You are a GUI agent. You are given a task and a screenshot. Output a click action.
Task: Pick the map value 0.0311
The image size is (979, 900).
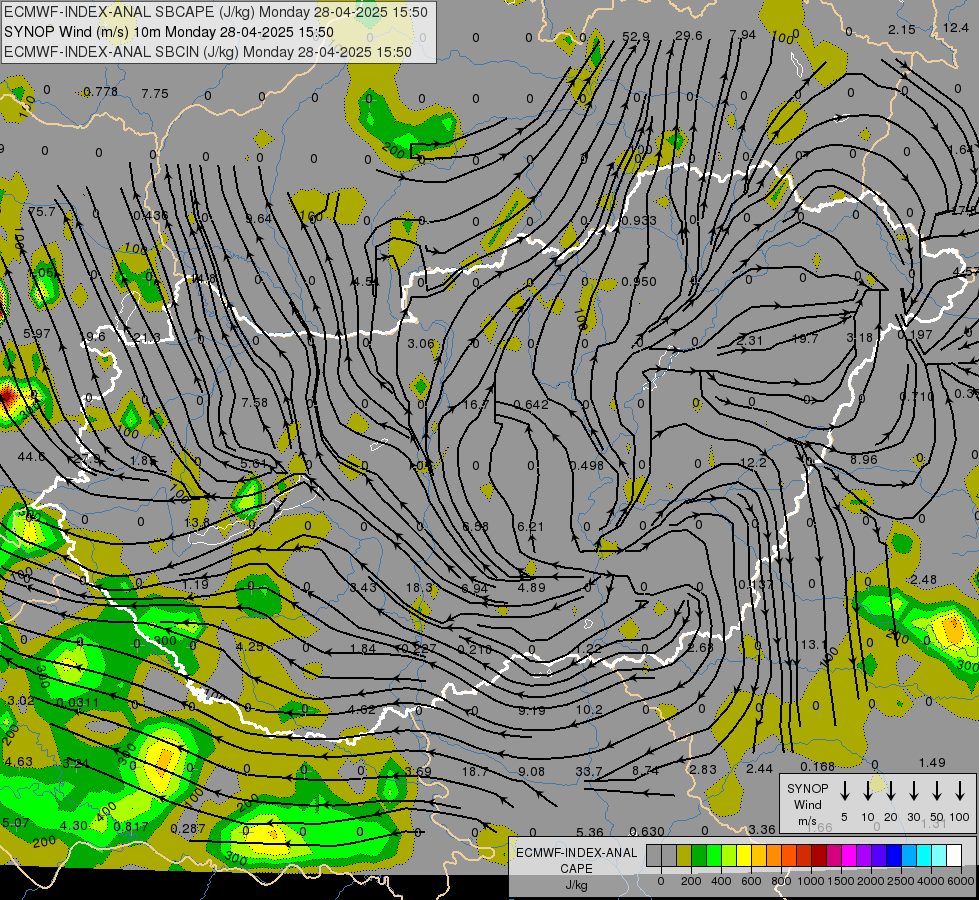(x=77, y=703)
